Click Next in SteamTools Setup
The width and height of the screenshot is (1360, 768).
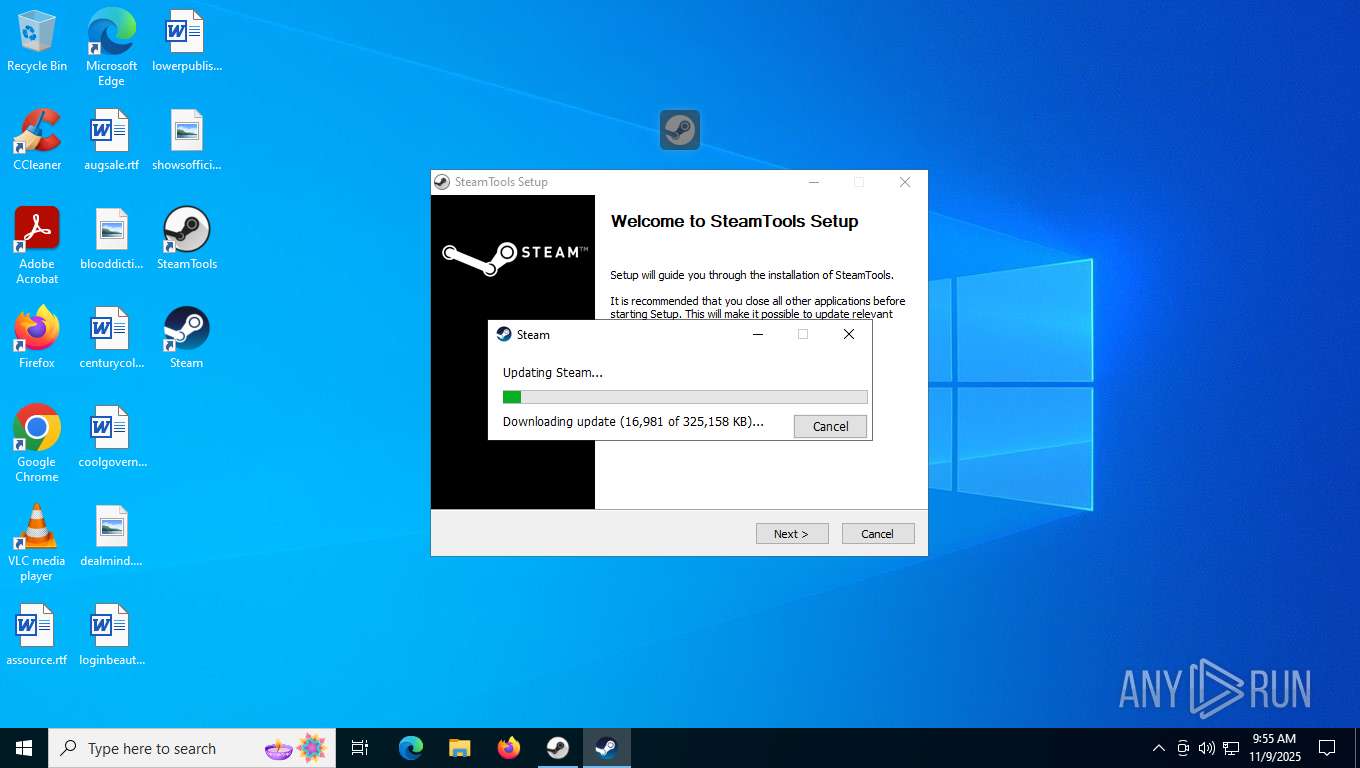click(792, 534)
